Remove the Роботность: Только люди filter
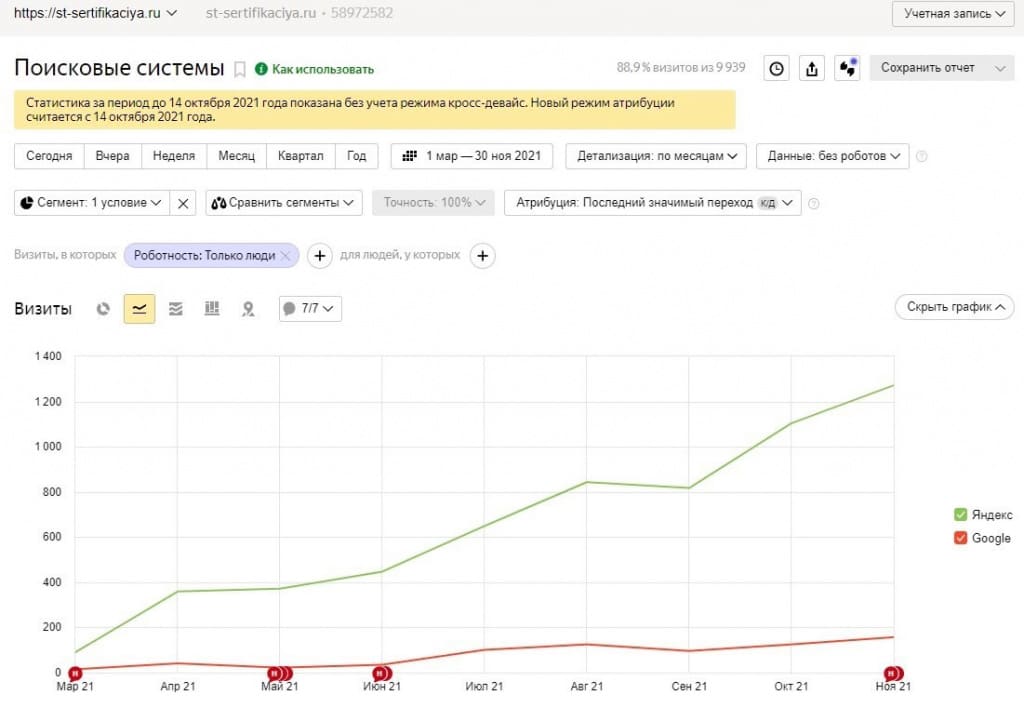This screenshot has height=708, width=1024. [285, 255]
